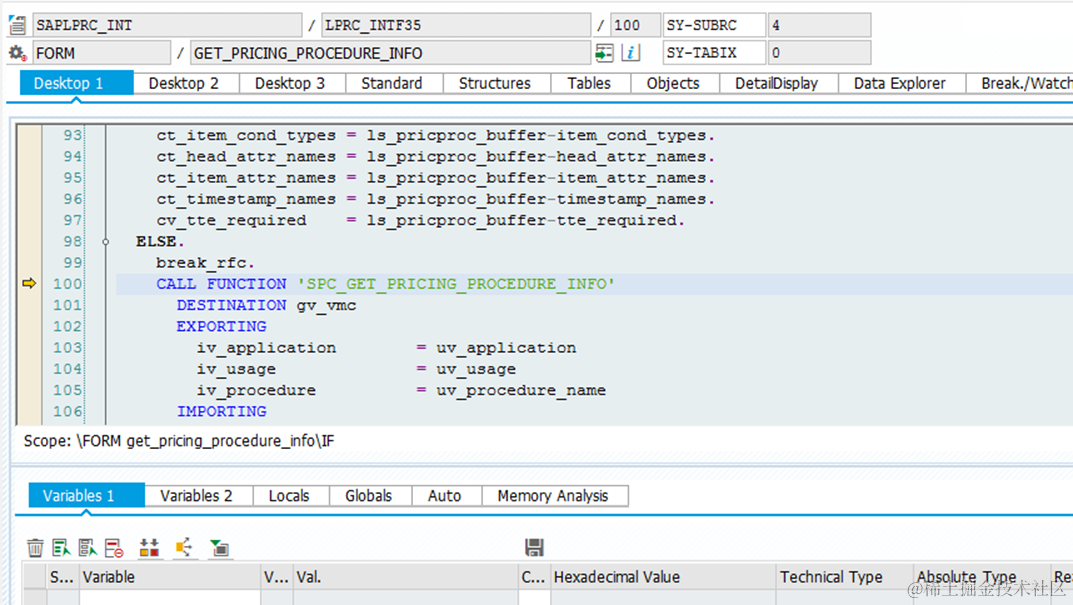Click 'uv_usage' on line 104
This screenshot has width=1073, height=605.
tap(476, 369)
